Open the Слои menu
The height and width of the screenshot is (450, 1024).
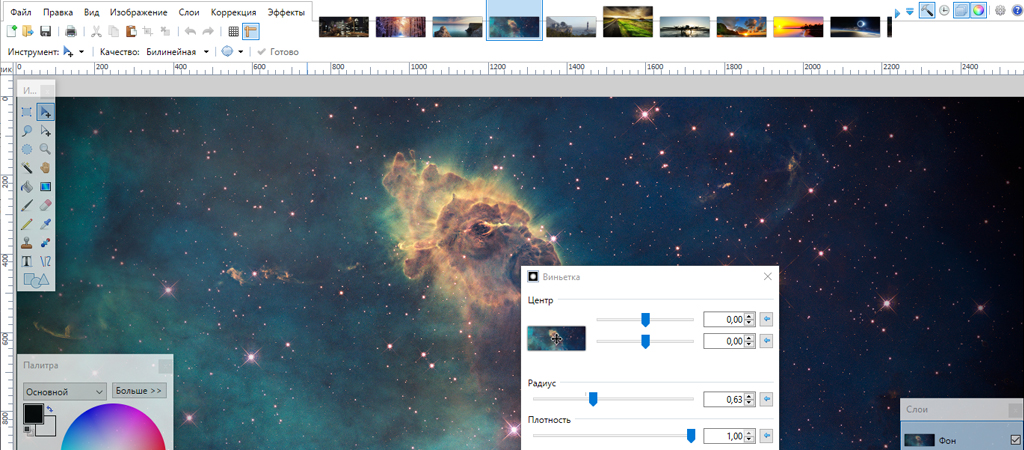(189, 12)
